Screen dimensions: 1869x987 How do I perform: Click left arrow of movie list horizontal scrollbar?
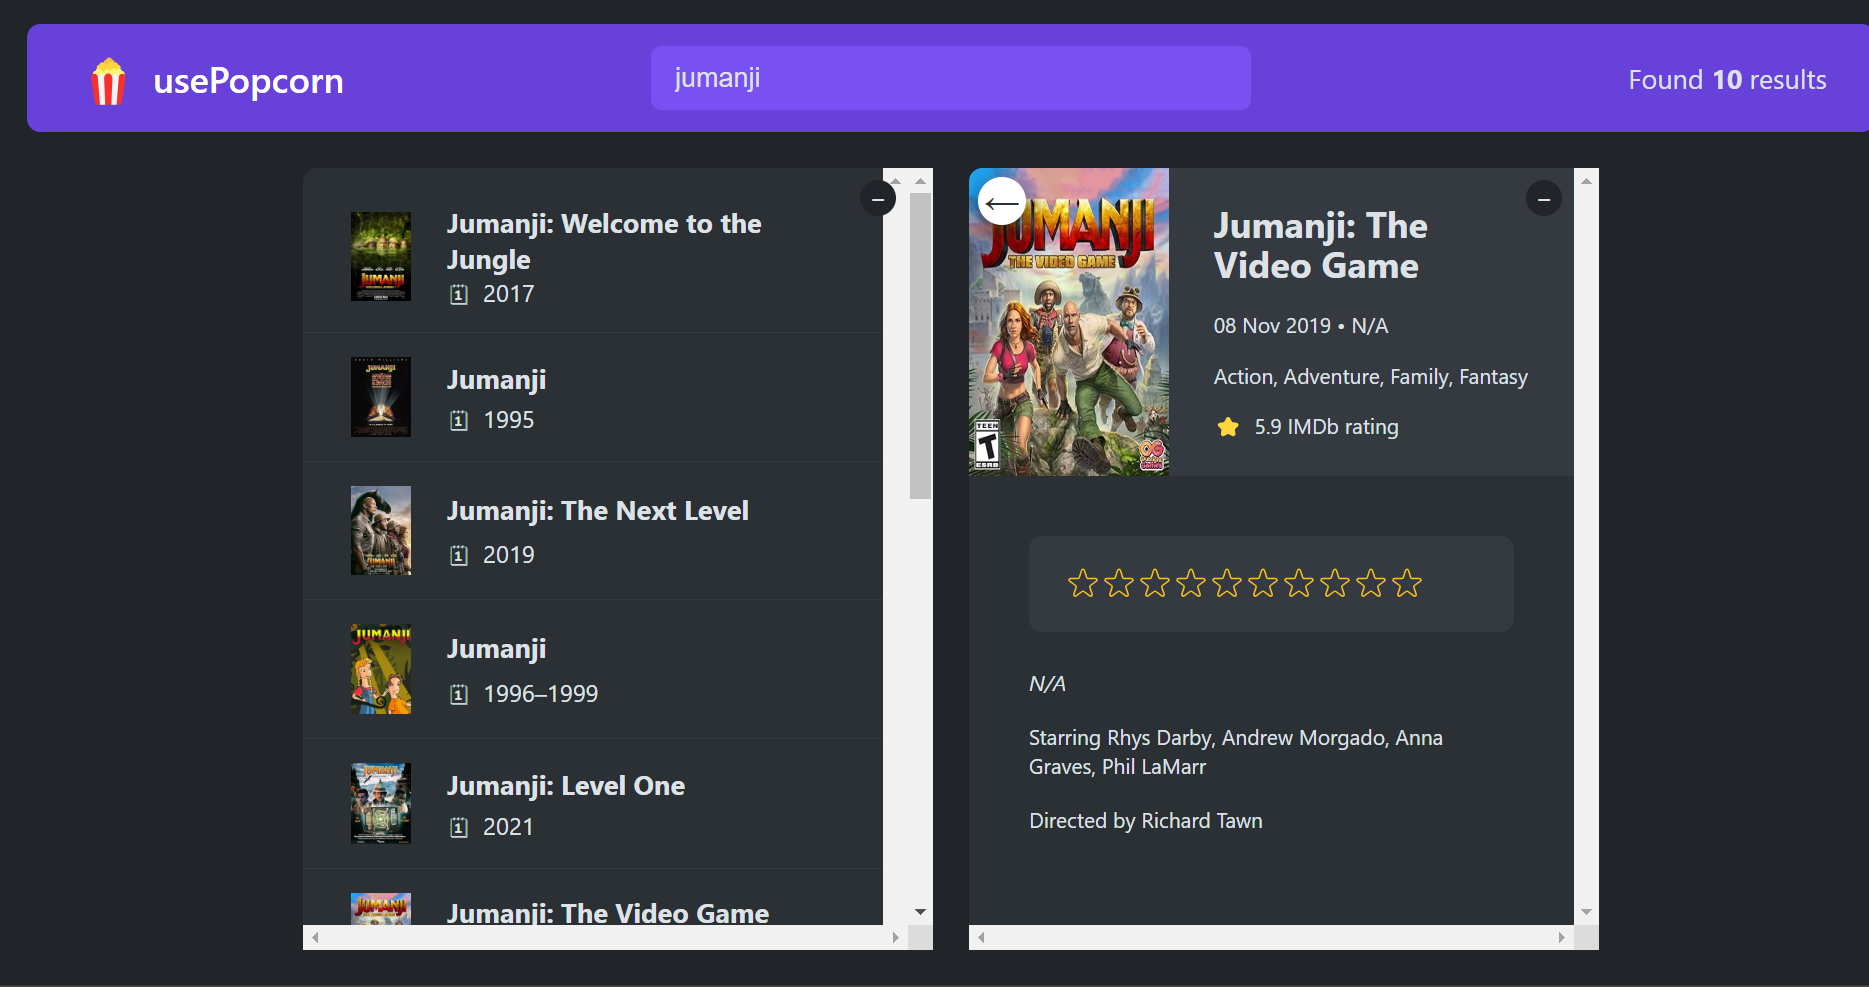tap(316, 937)
